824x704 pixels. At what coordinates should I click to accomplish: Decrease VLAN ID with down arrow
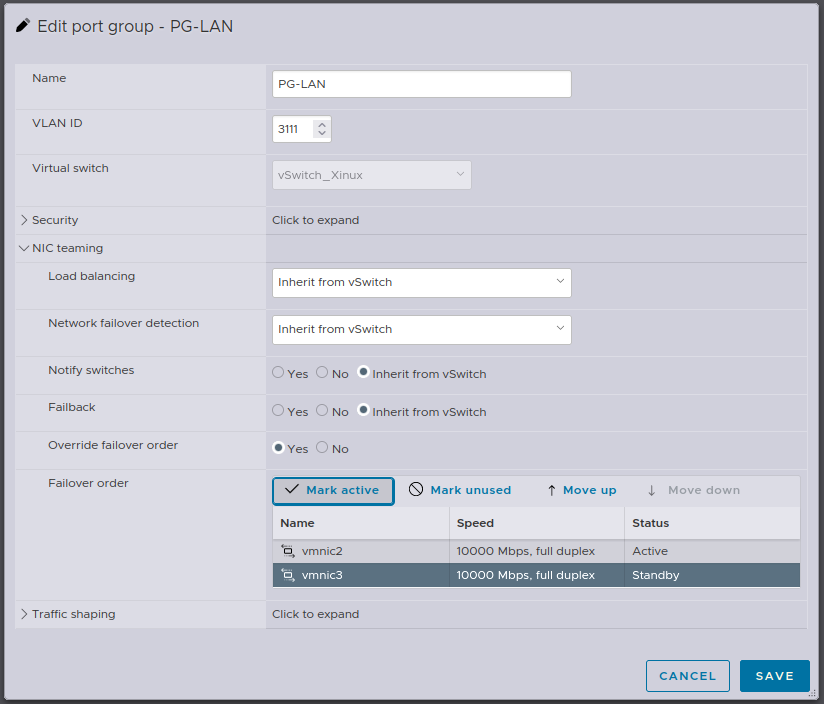322,133
